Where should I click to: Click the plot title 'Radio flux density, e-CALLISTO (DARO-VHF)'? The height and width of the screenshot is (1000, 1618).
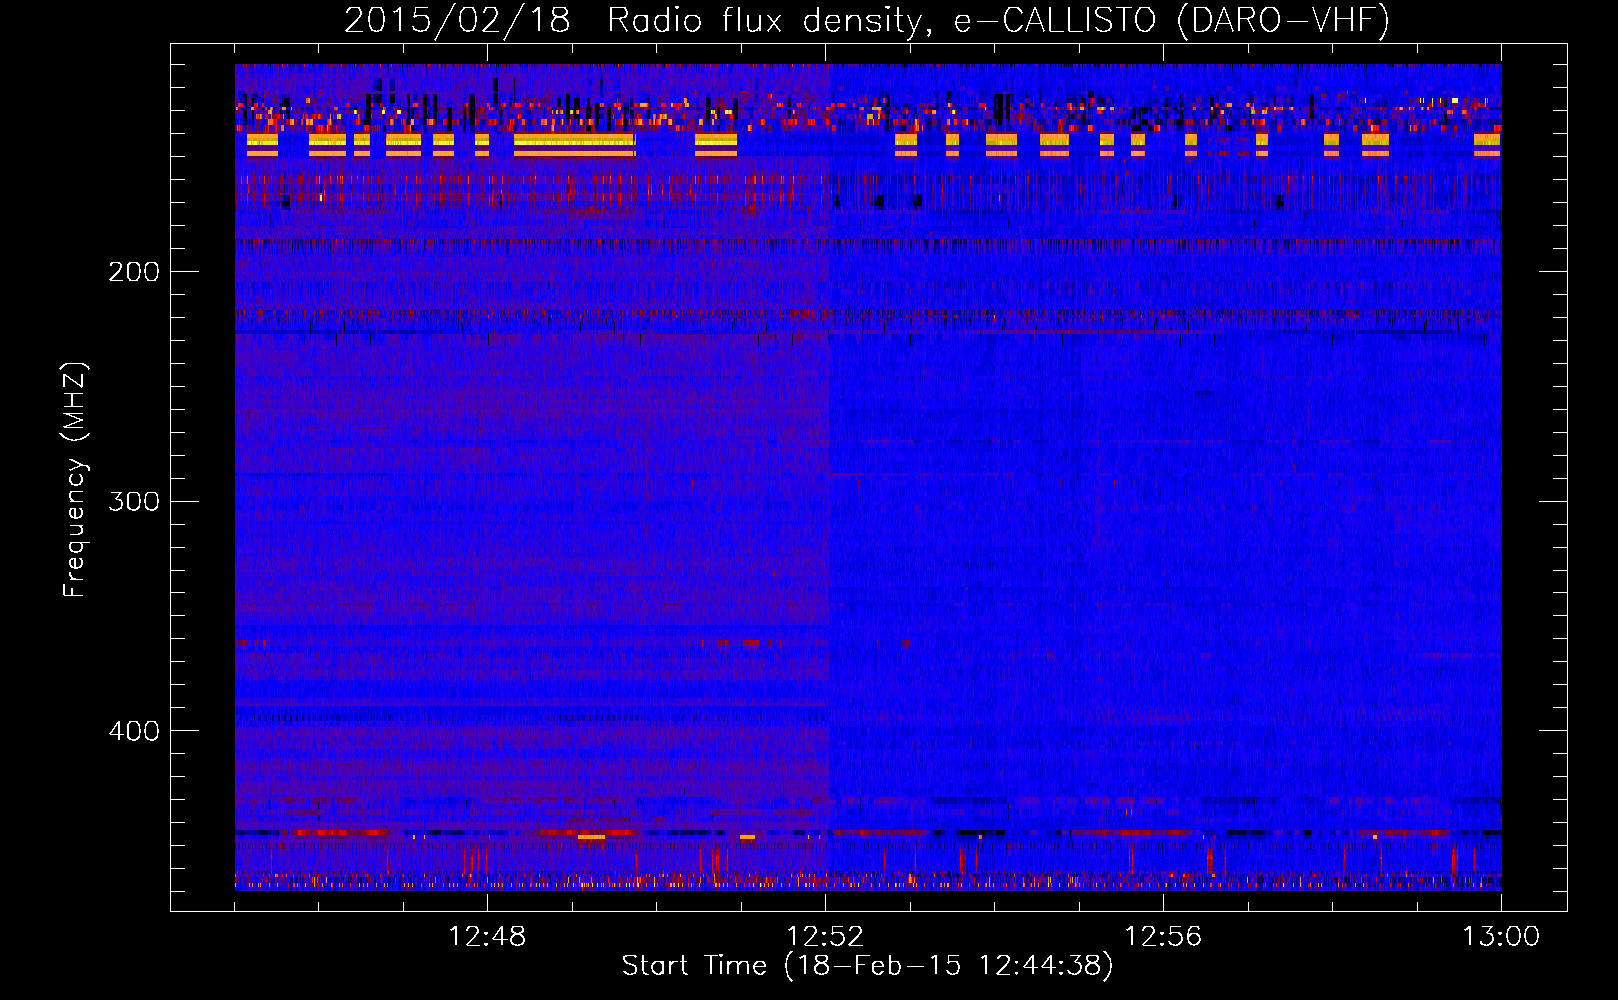(x=998, y=21)
